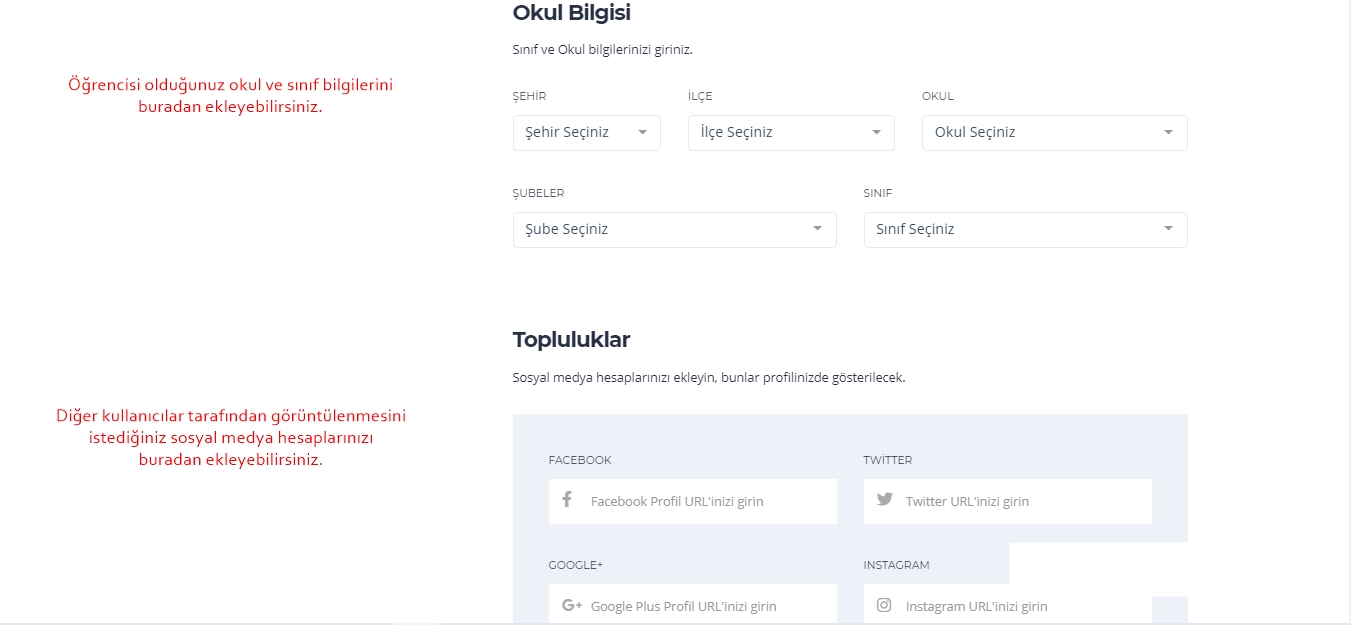Image resolution: width=1351 pixels, height=625 pixels.
Task: Click the Instagram camera icon
Action: 884,605
